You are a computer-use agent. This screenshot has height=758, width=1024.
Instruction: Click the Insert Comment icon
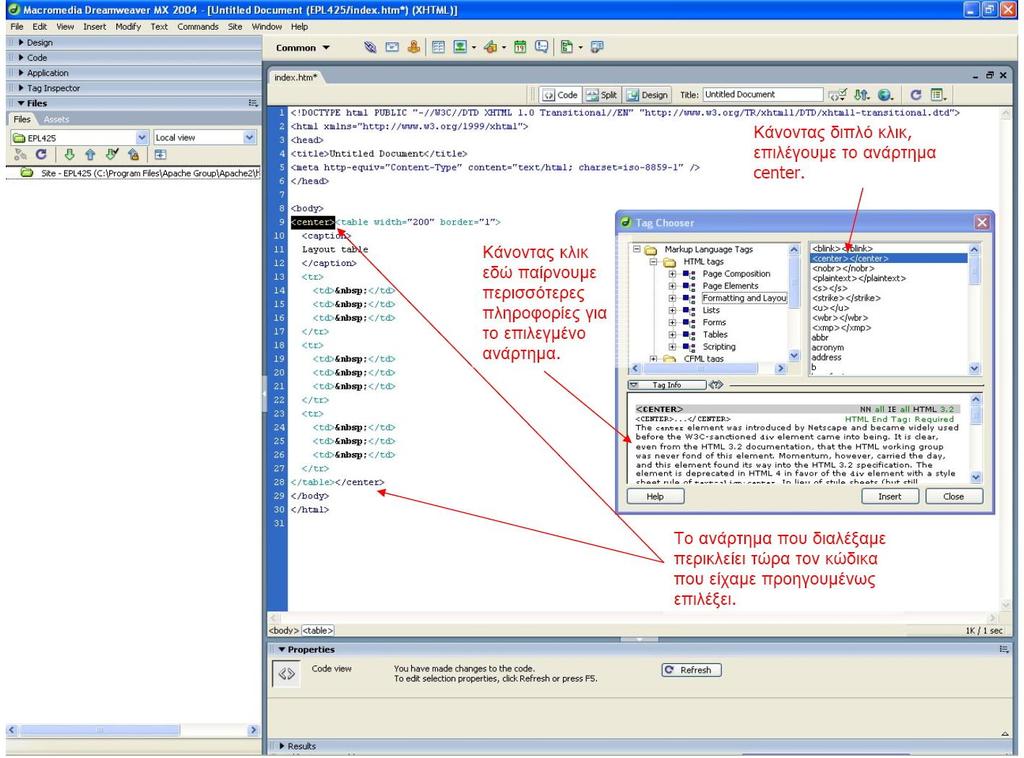tap(541, 47)
